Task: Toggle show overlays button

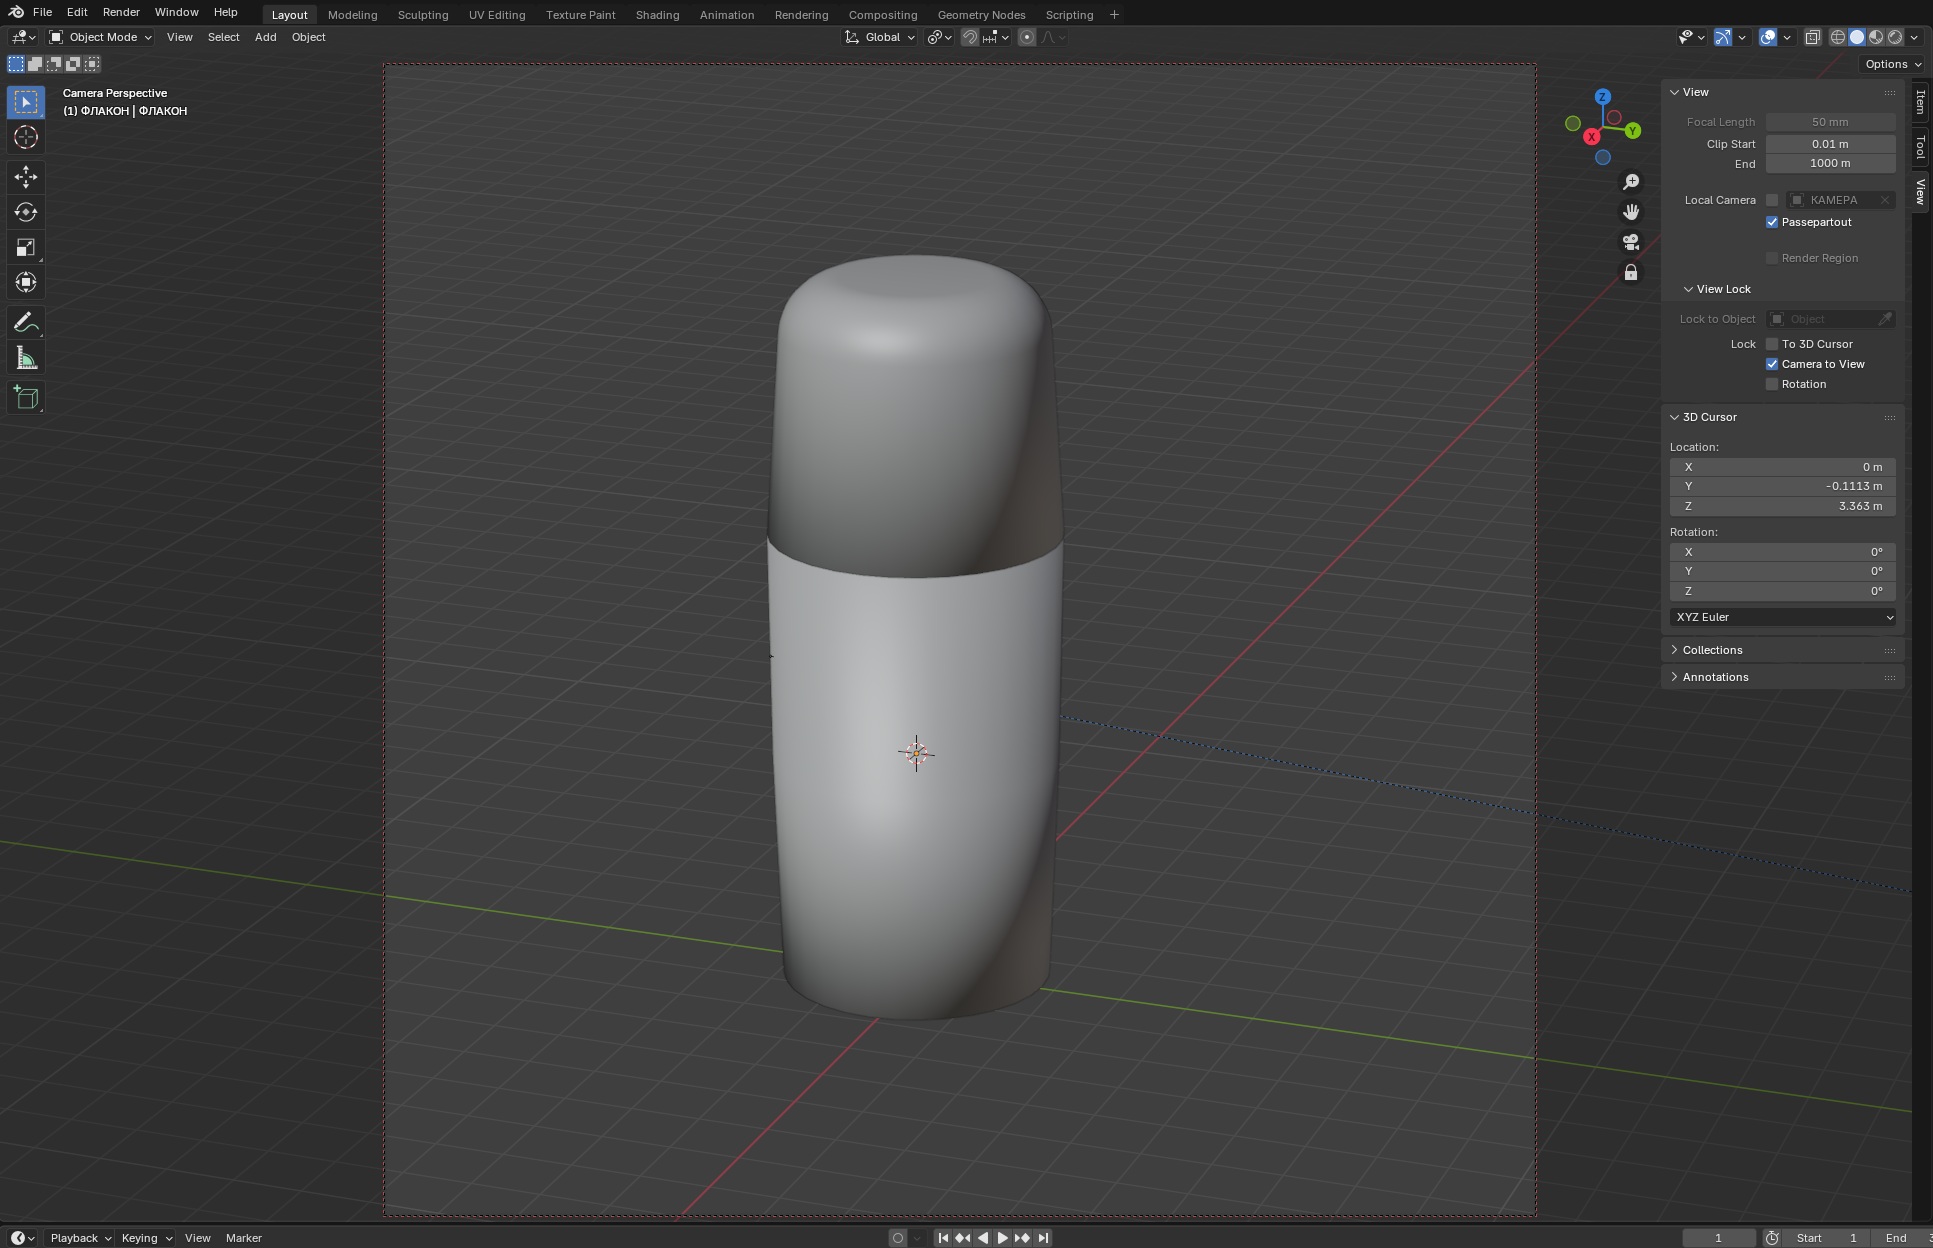Action: (1768, 37)
